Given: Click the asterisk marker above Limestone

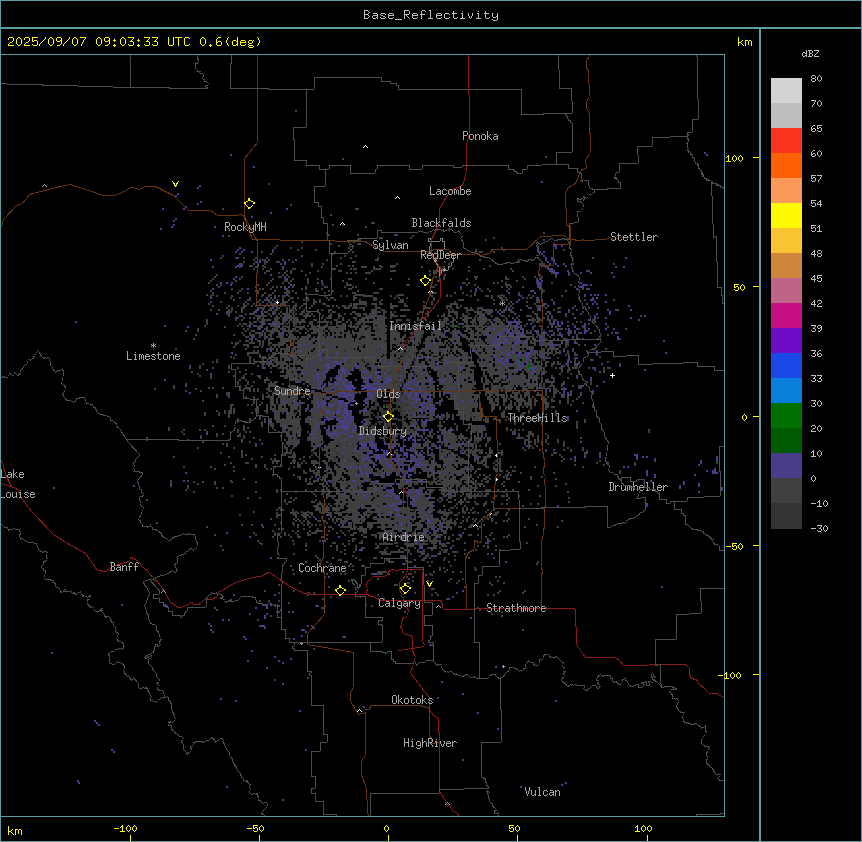Looking at the screenshot, I should point(153,346).
